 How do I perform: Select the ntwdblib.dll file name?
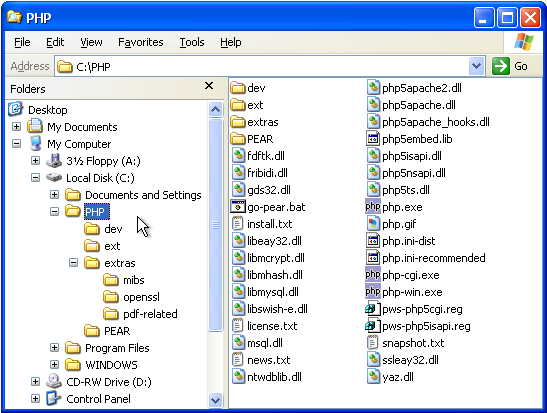click(274, 377)
